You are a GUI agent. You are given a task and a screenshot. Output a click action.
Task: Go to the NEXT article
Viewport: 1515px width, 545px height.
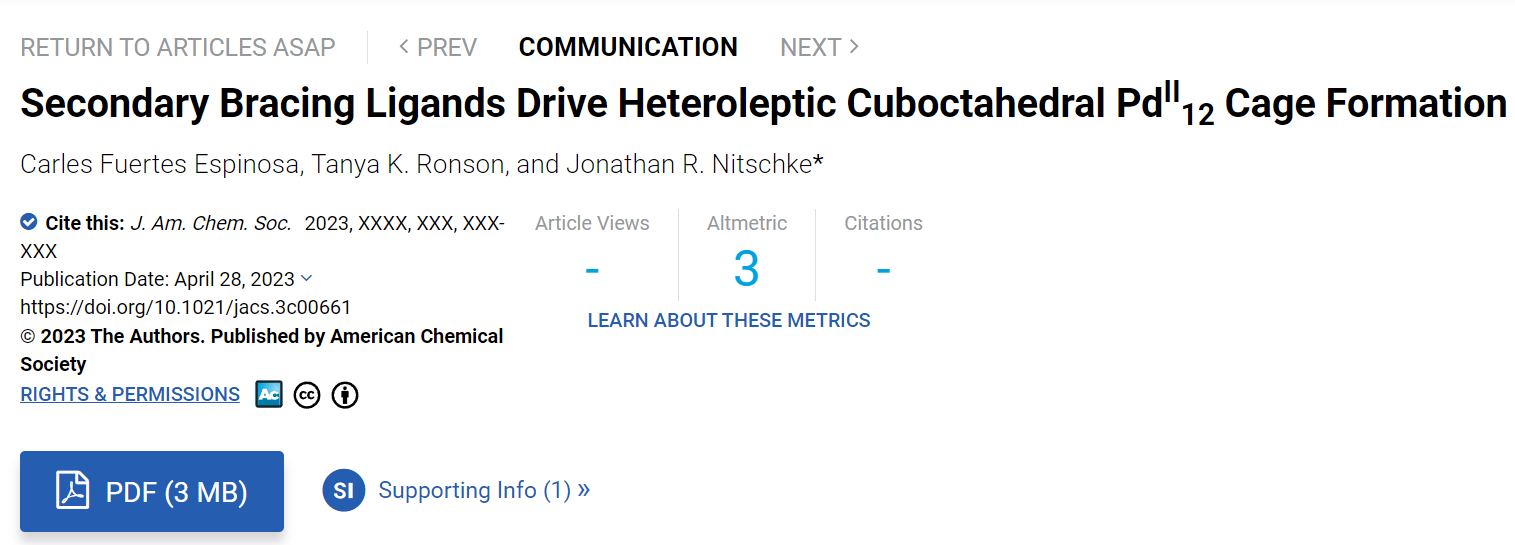820,47
